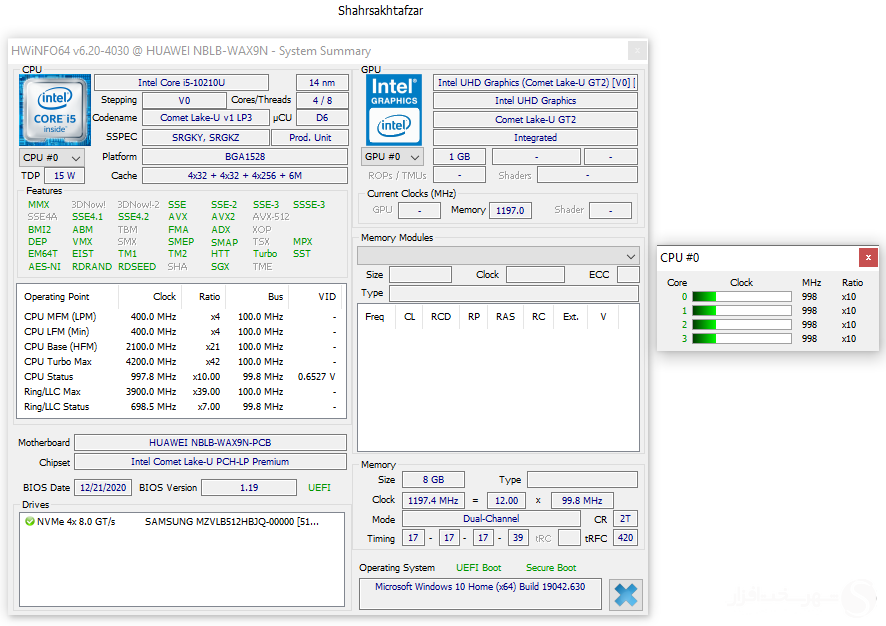Click the Intel Core i5 CPU logo
Viewport: 886px width, 626px height.
coord(55,110)
